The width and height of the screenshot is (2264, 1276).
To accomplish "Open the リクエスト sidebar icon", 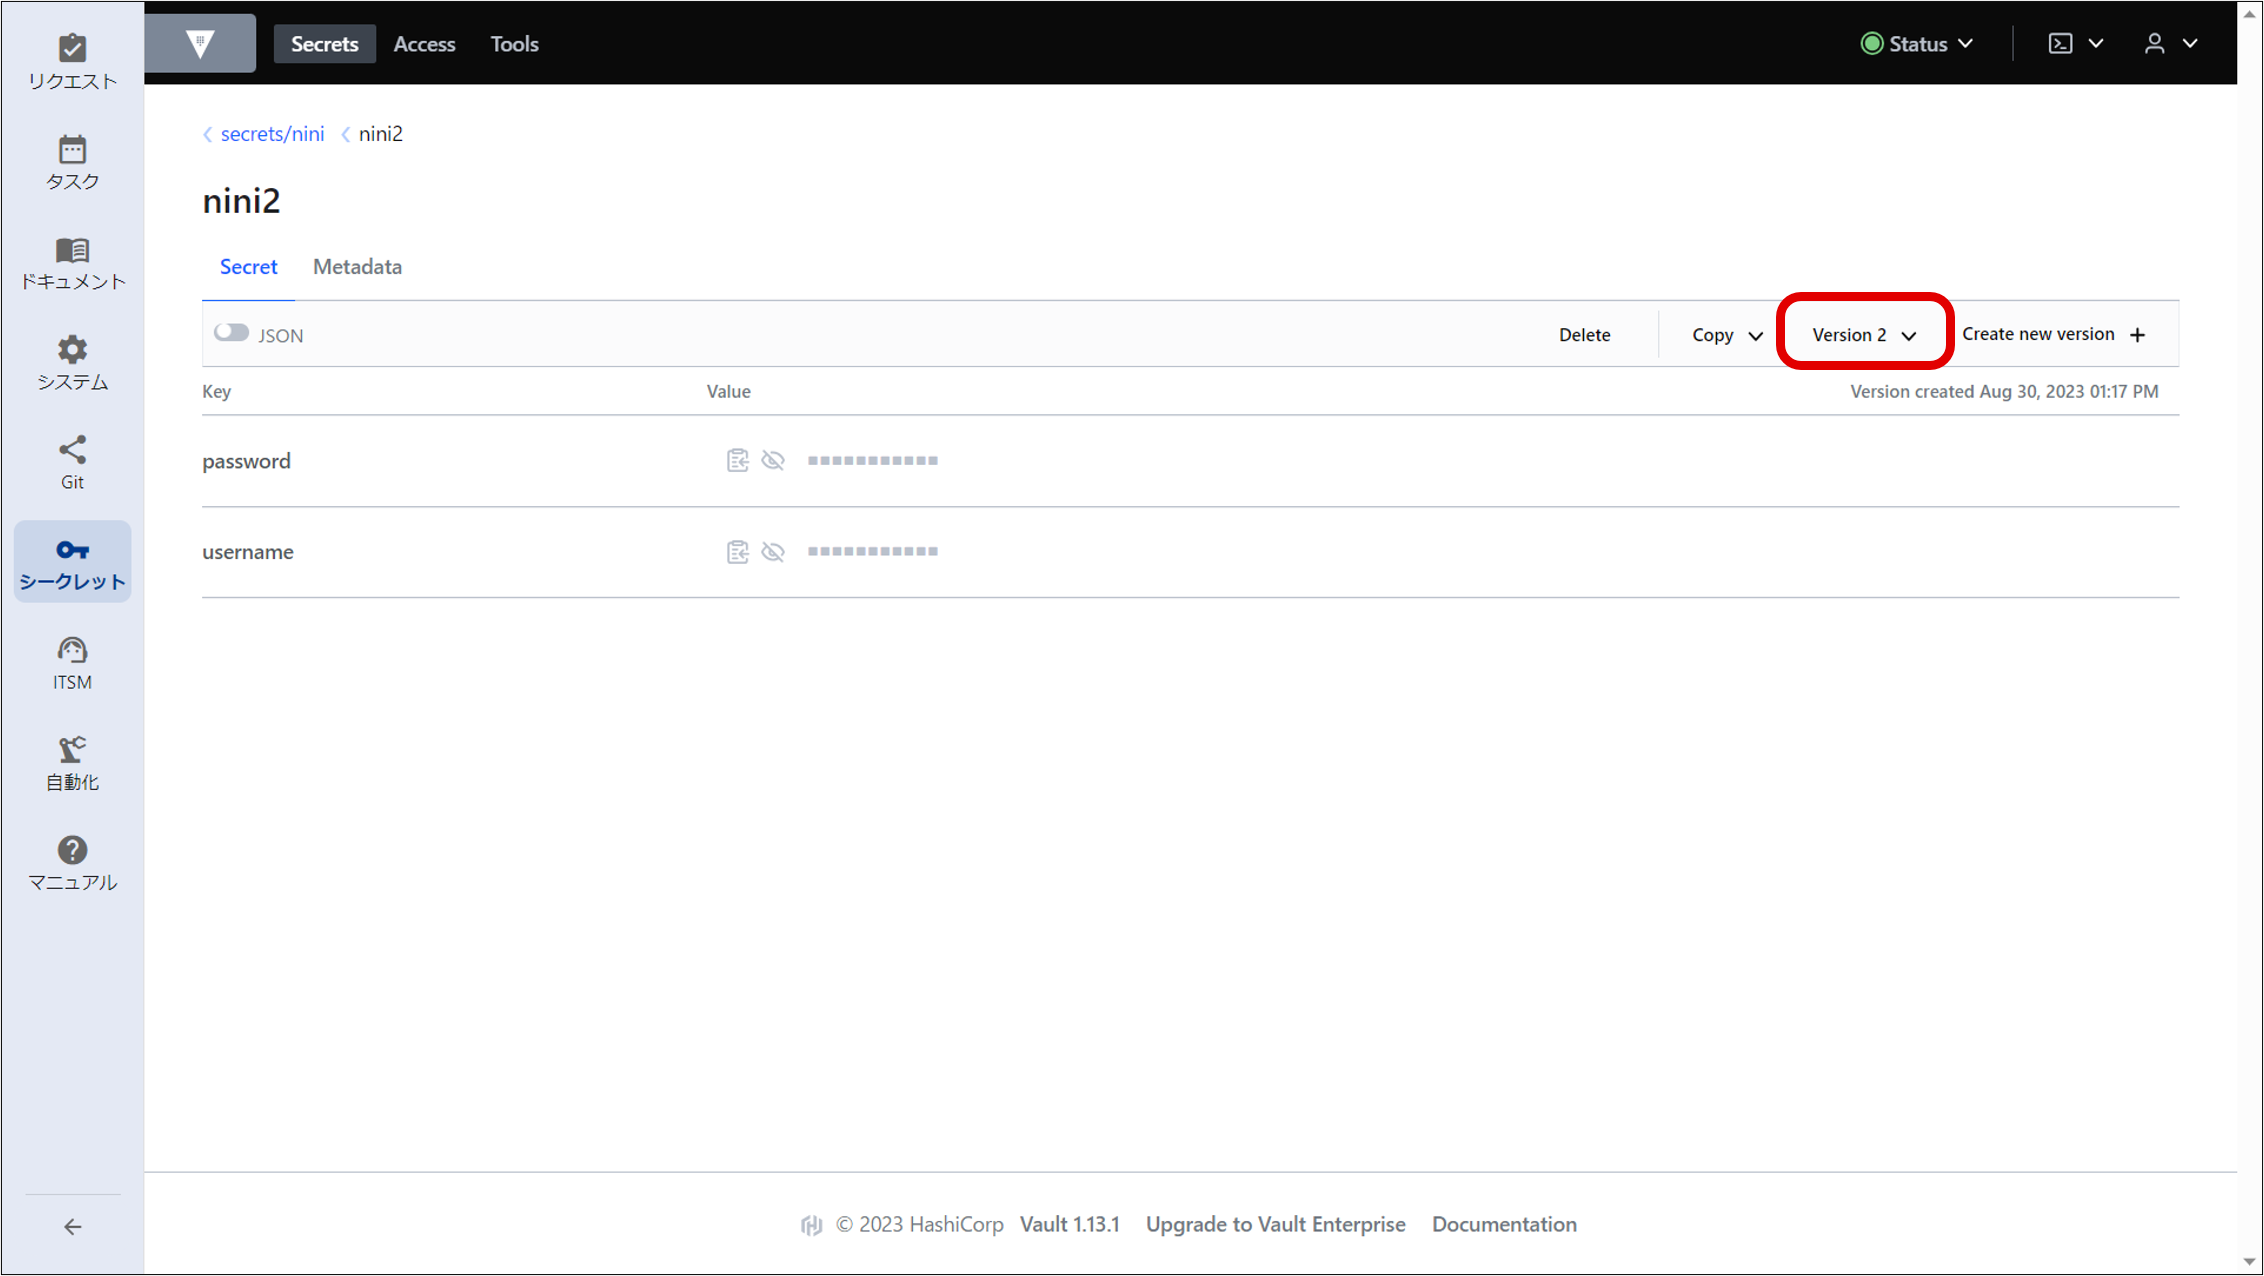I will (x=71, y=60).
